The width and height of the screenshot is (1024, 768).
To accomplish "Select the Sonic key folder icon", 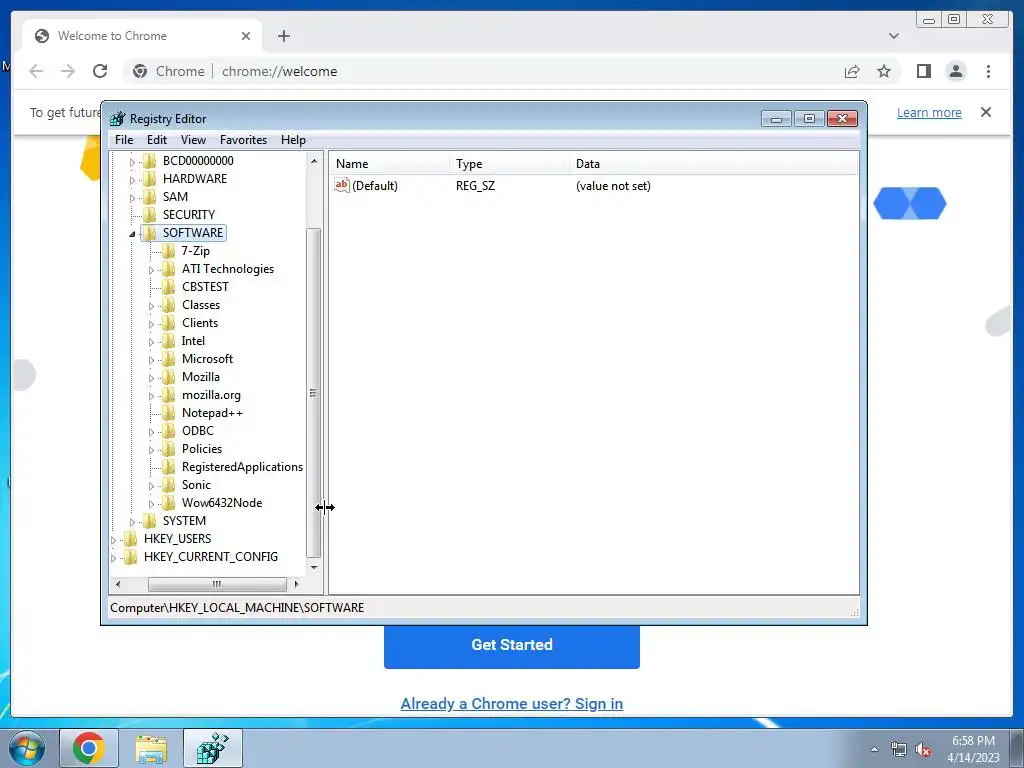I will 168,485.
